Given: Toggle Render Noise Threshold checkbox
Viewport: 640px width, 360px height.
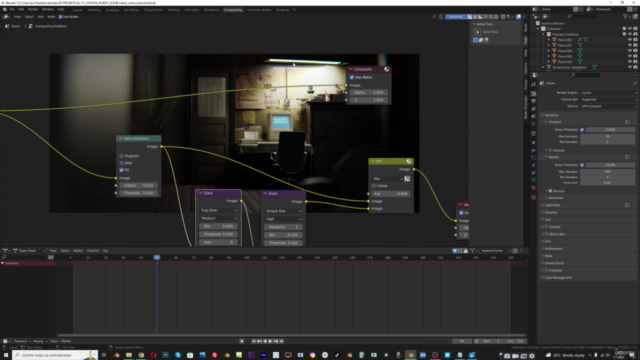Looking at the screenshot, I should point(582,165).
